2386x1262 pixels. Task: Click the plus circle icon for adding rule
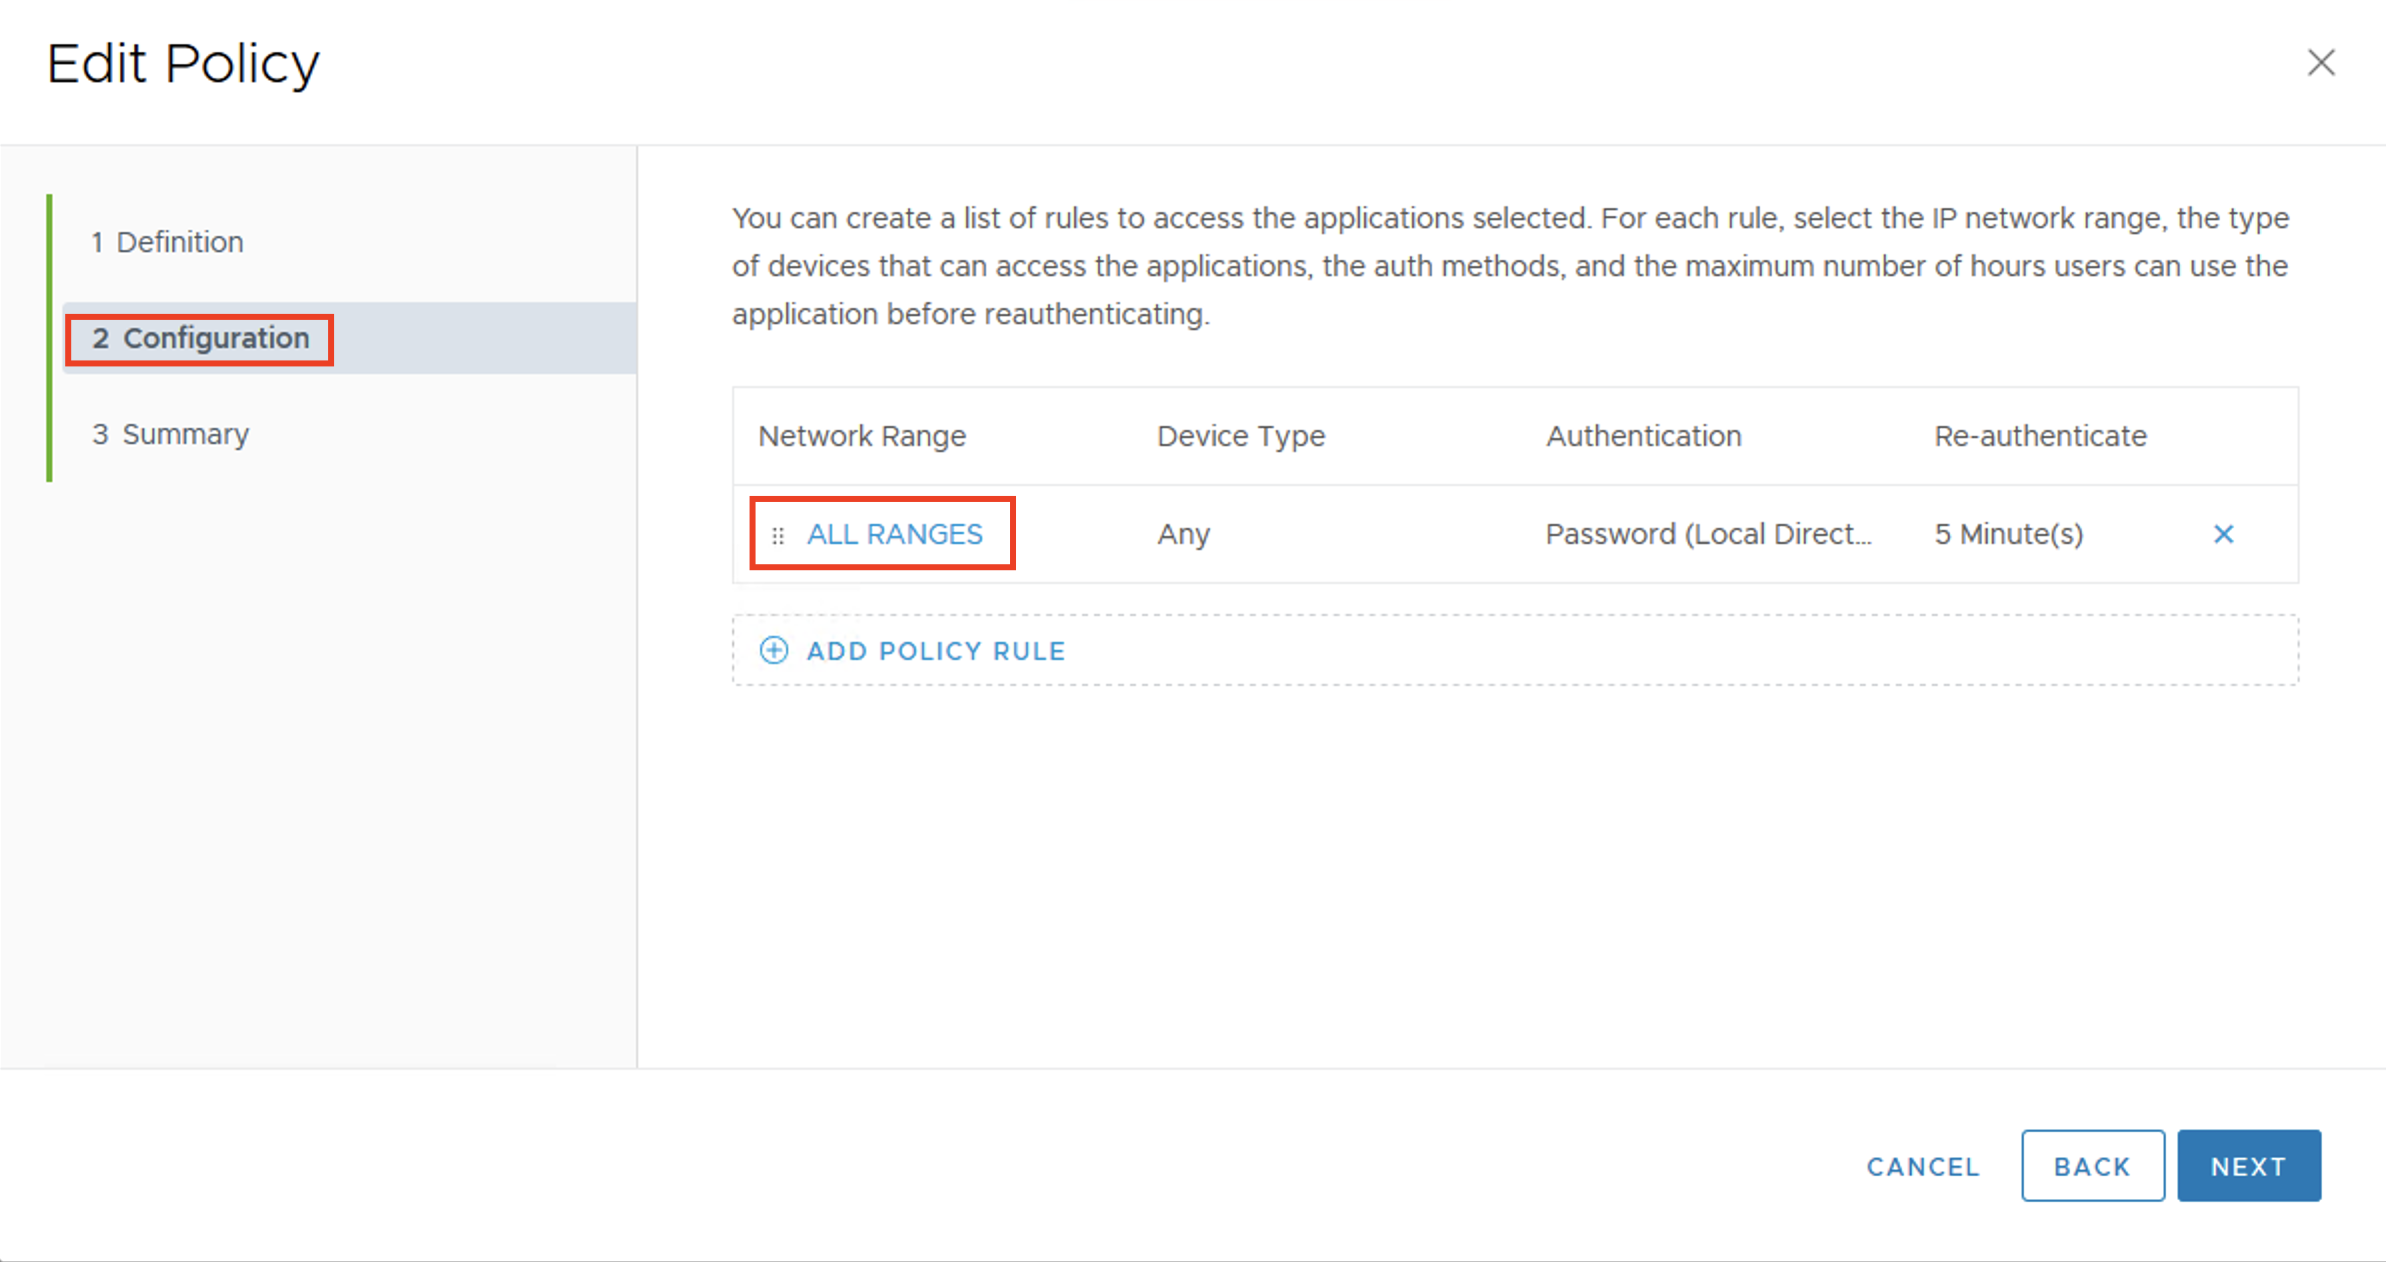click(774, 651)
